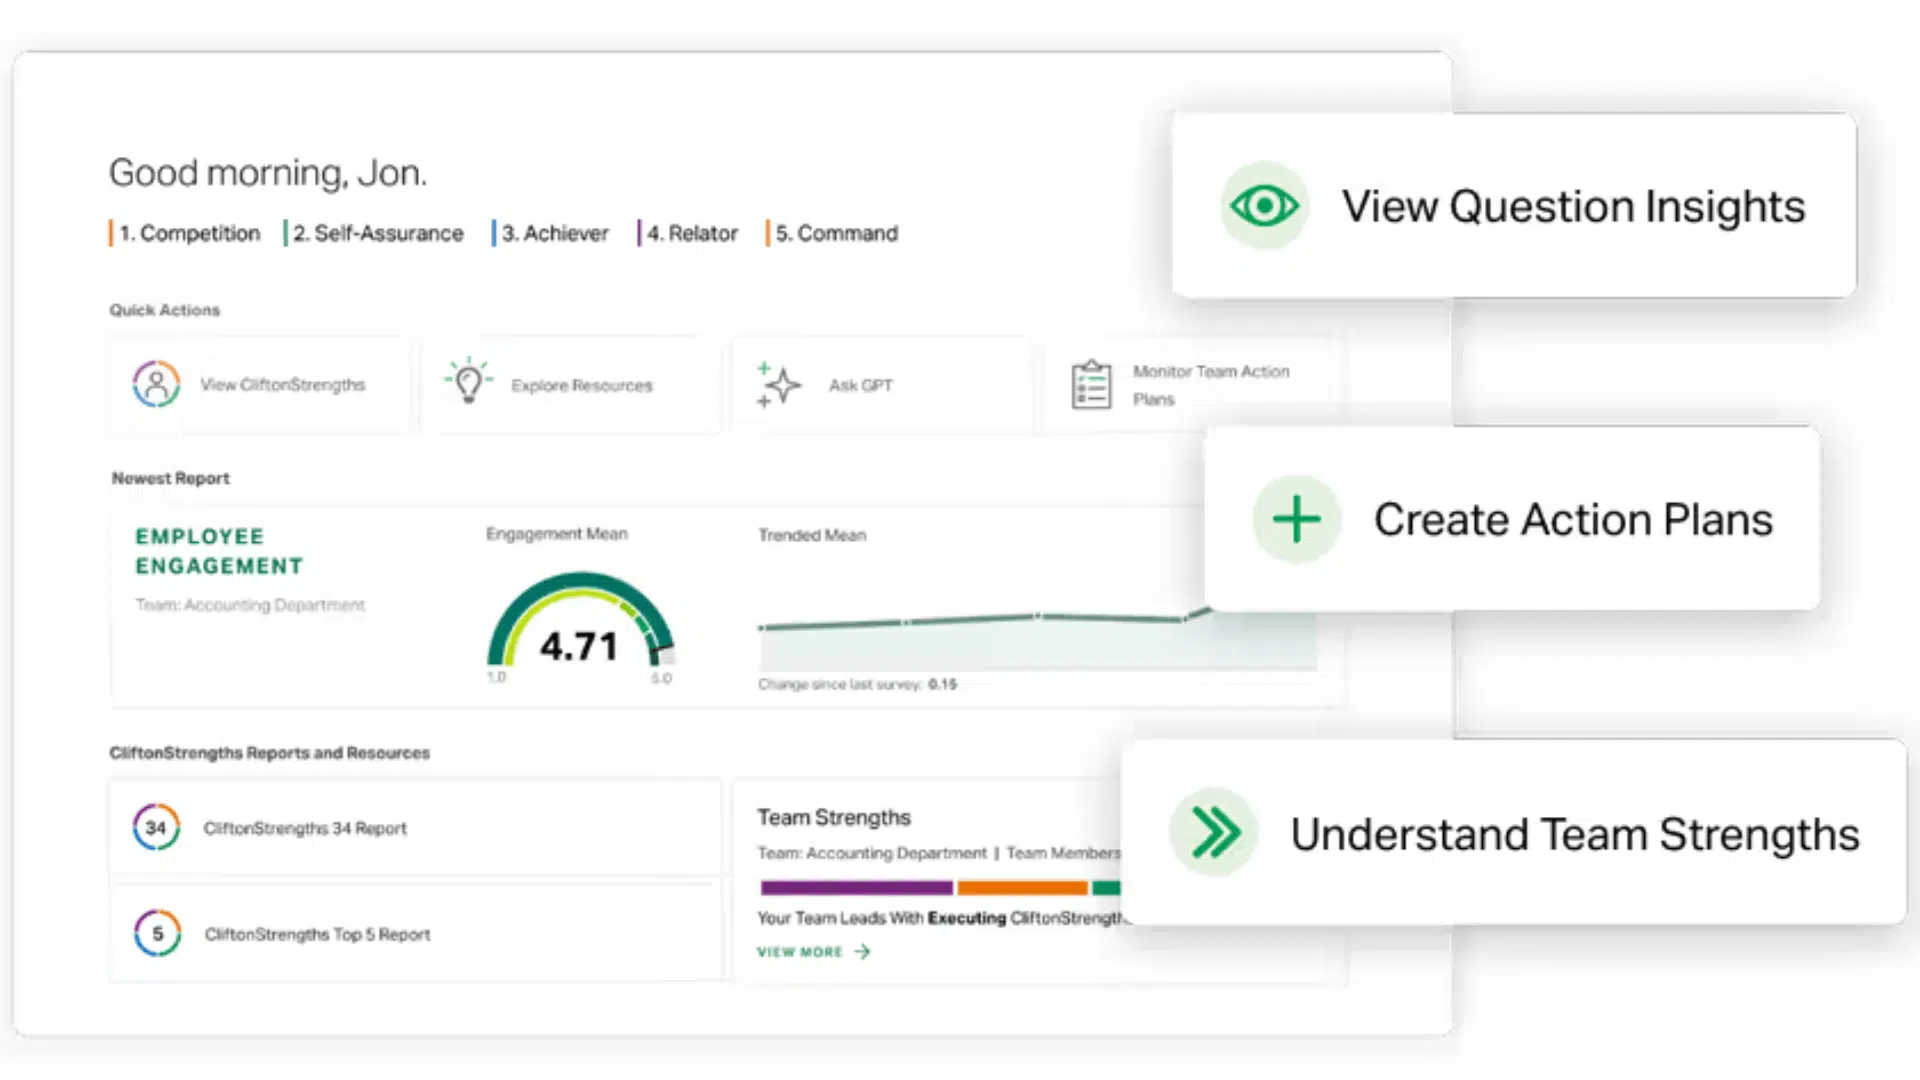Click the View CliftonStrengths profile icon

(x=156, y=384)
